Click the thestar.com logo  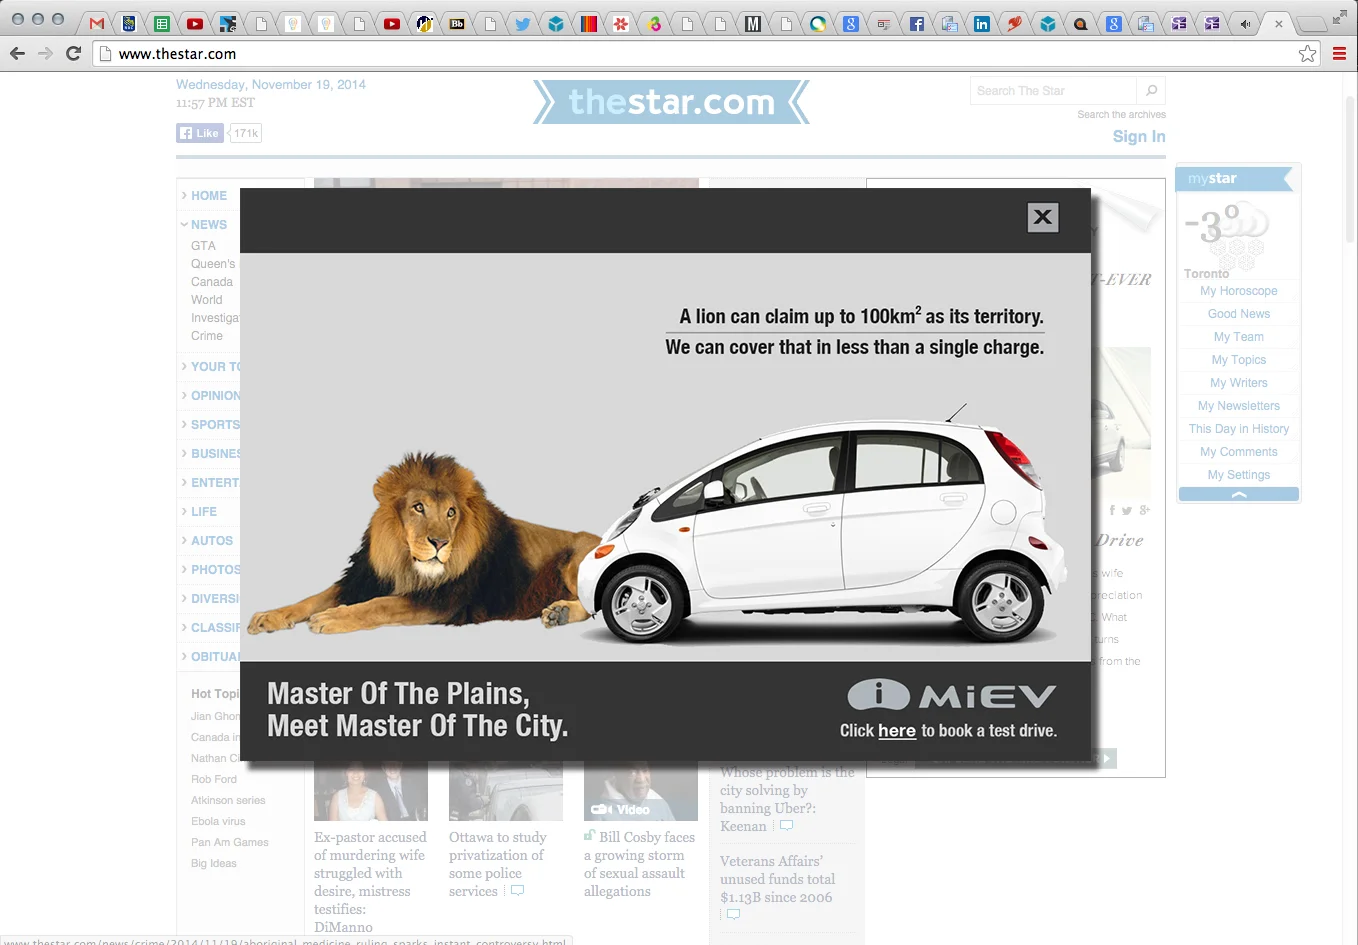671,102
